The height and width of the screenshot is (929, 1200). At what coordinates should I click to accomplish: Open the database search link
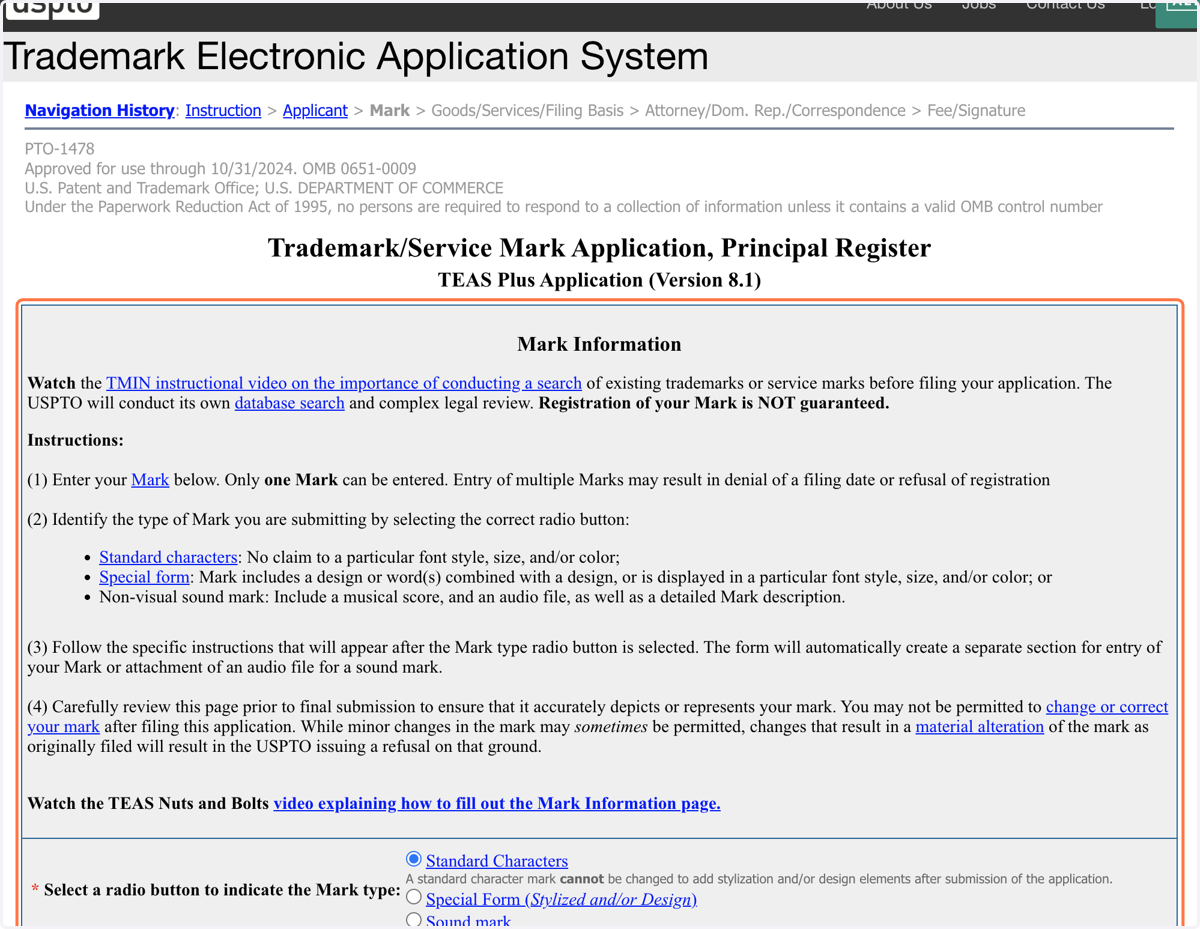click(x=289, y=403)
